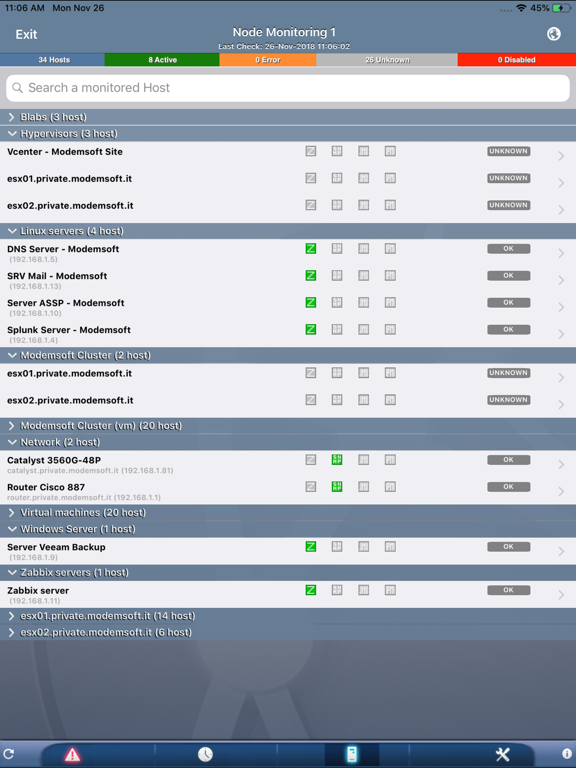Tap OK badge for Router Cisco 887
This screenshot has width=576, height=768.
508,487
